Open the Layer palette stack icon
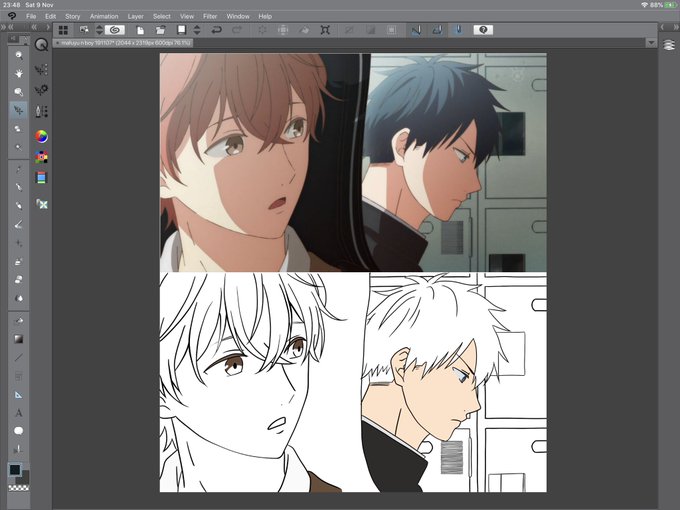The image size is (680, 510). coord(669,45)
